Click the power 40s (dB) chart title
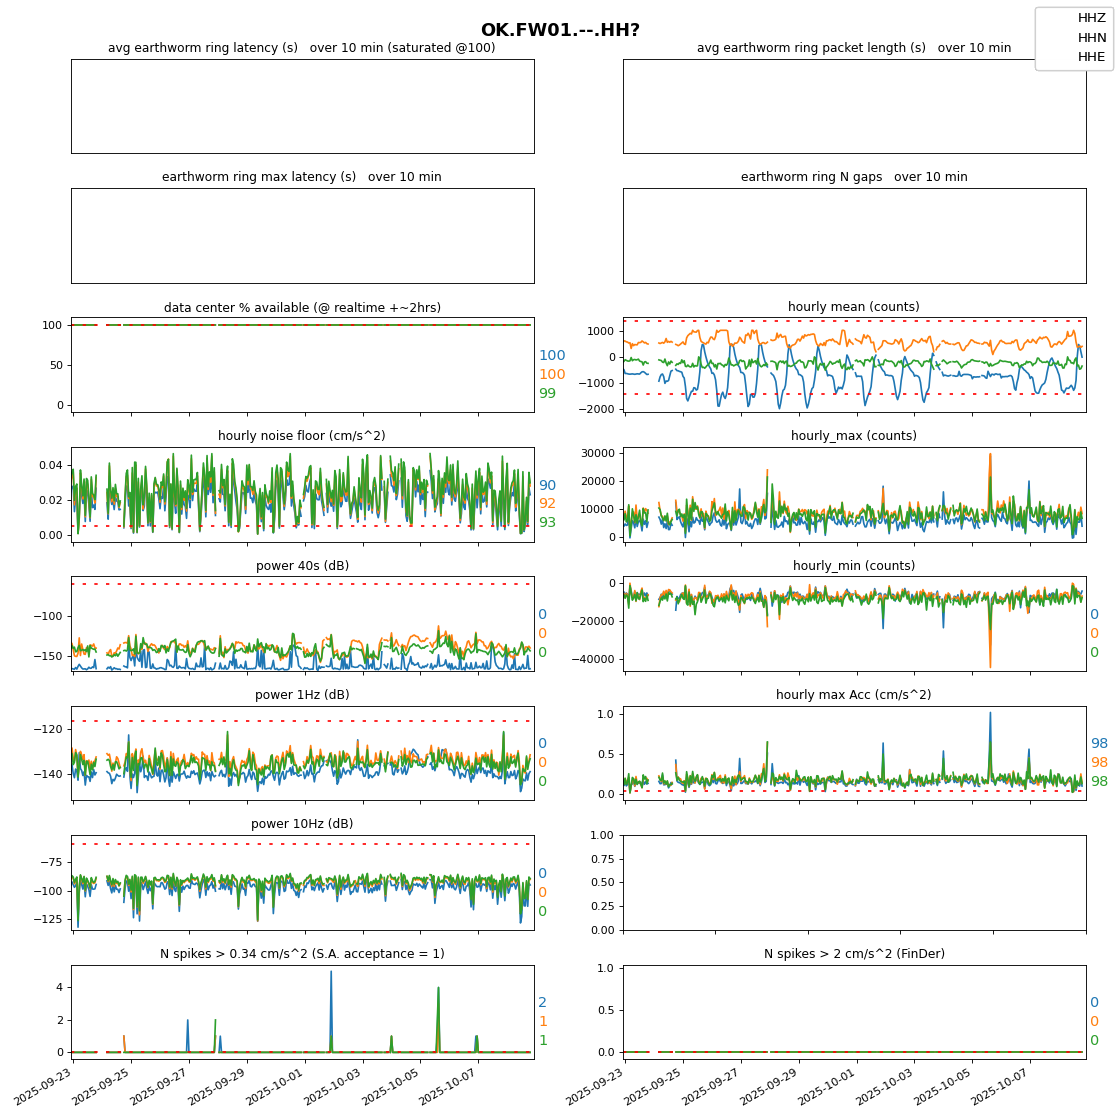The height and width of the screenshot is (1120, 1120). coord(302,566)
